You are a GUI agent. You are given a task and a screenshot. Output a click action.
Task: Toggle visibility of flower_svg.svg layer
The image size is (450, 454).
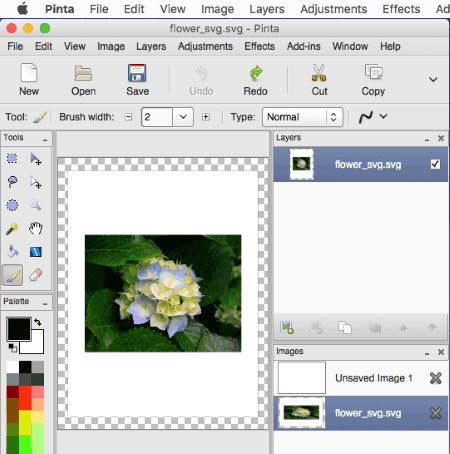click(435, 164)
